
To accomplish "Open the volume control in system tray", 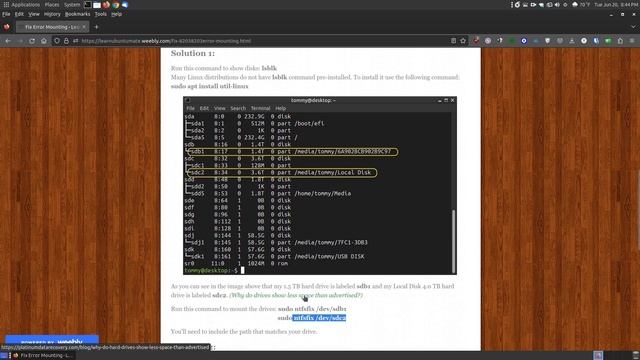I will (557, 5).
